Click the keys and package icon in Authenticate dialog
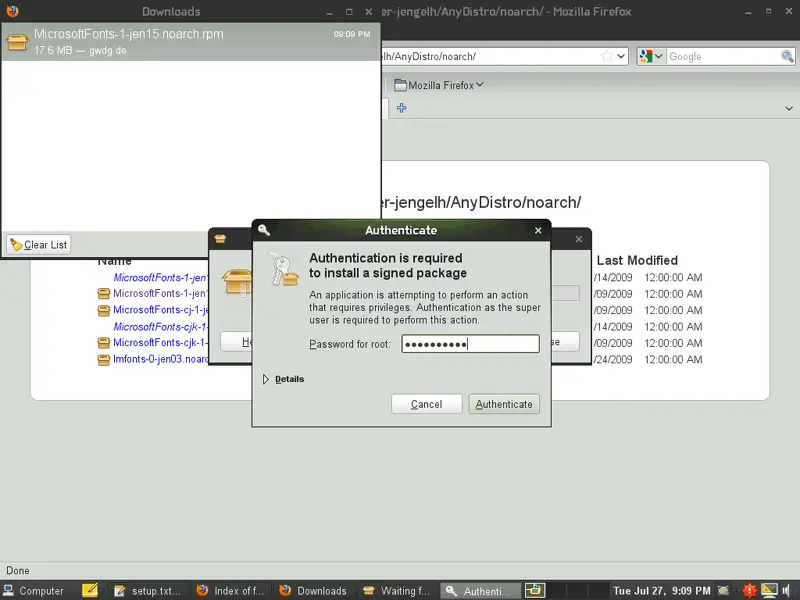The width and height of the screenshot is (800, 600). pos(283,269)
